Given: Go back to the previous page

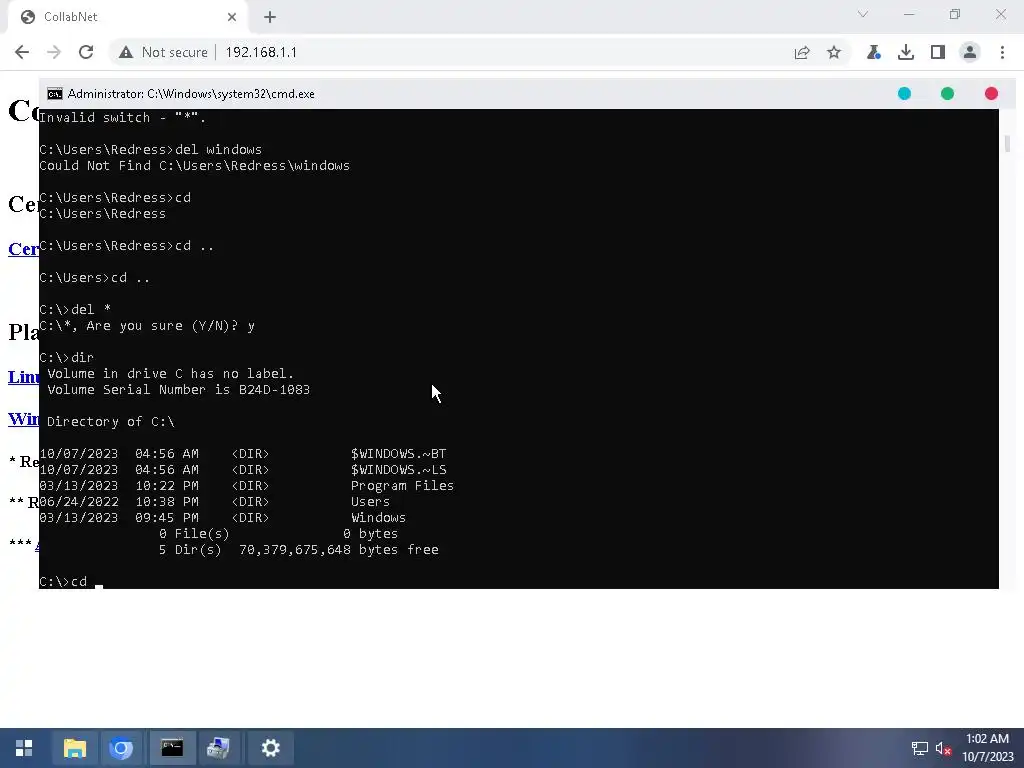Looking at the screenshot, I should 22,52.
